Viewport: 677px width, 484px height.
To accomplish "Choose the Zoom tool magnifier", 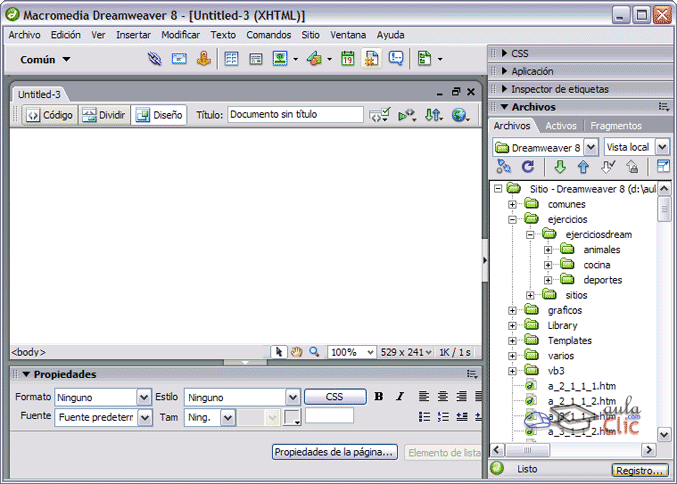I will click(314, 352).
